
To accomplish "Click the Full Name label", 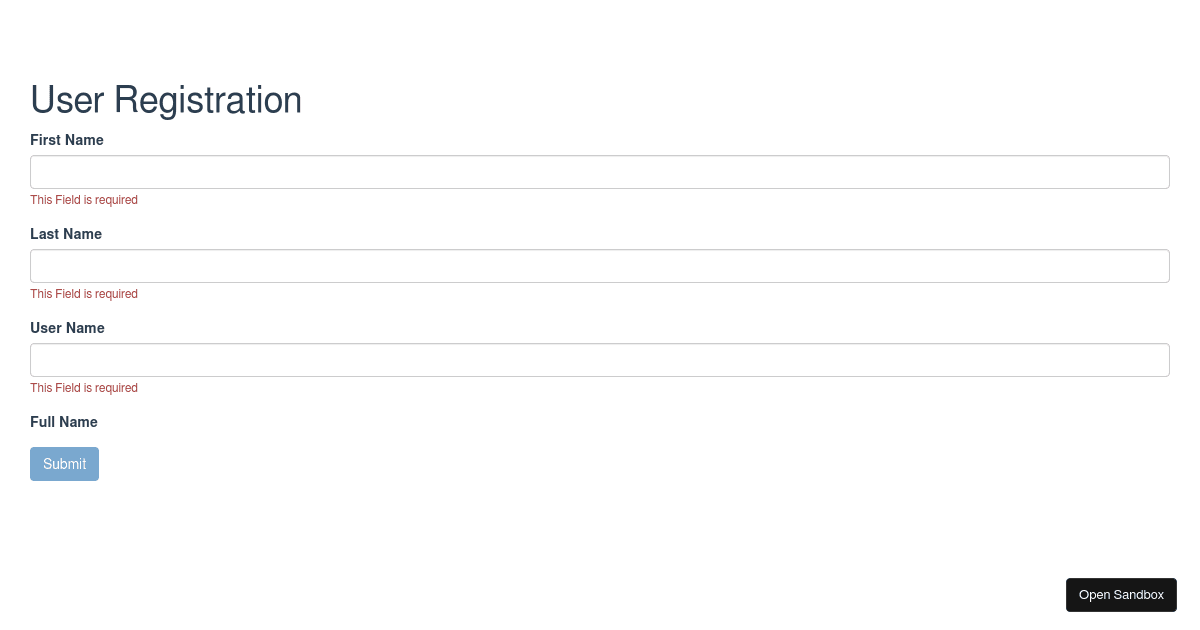I will click(64, 422).
